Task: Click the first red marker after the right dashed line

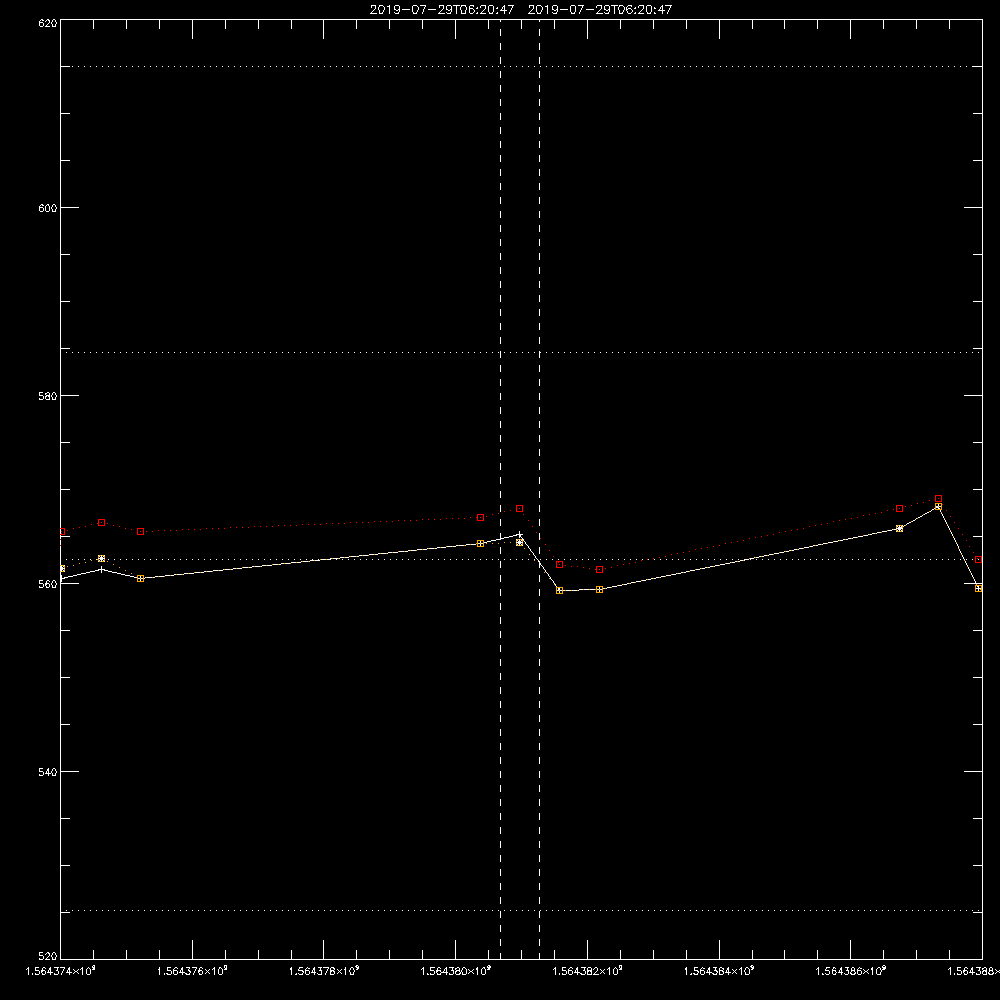Action: coord(560,564)
